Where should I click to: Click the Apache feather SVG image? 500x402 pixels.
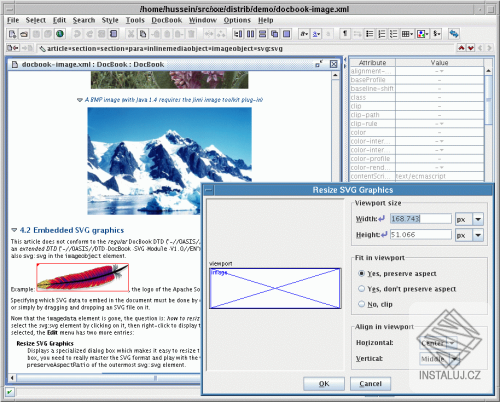point(83,277)
